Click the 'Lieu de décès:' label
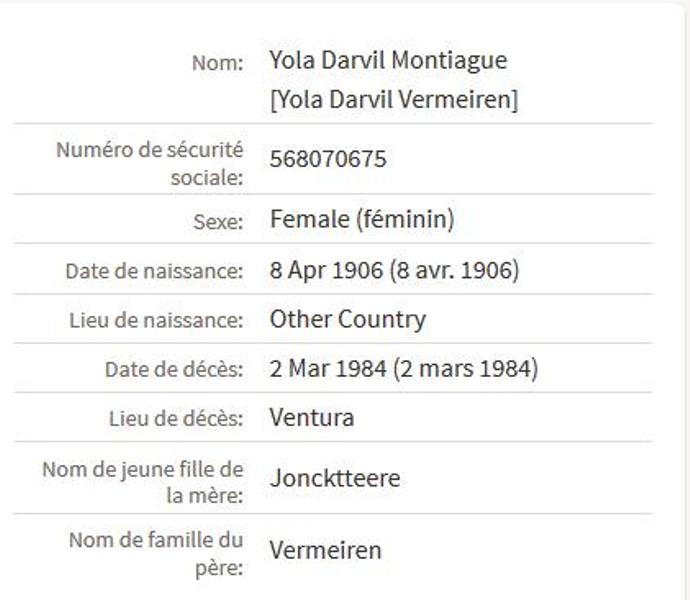The image size is (690, 600). pos(176,419)
